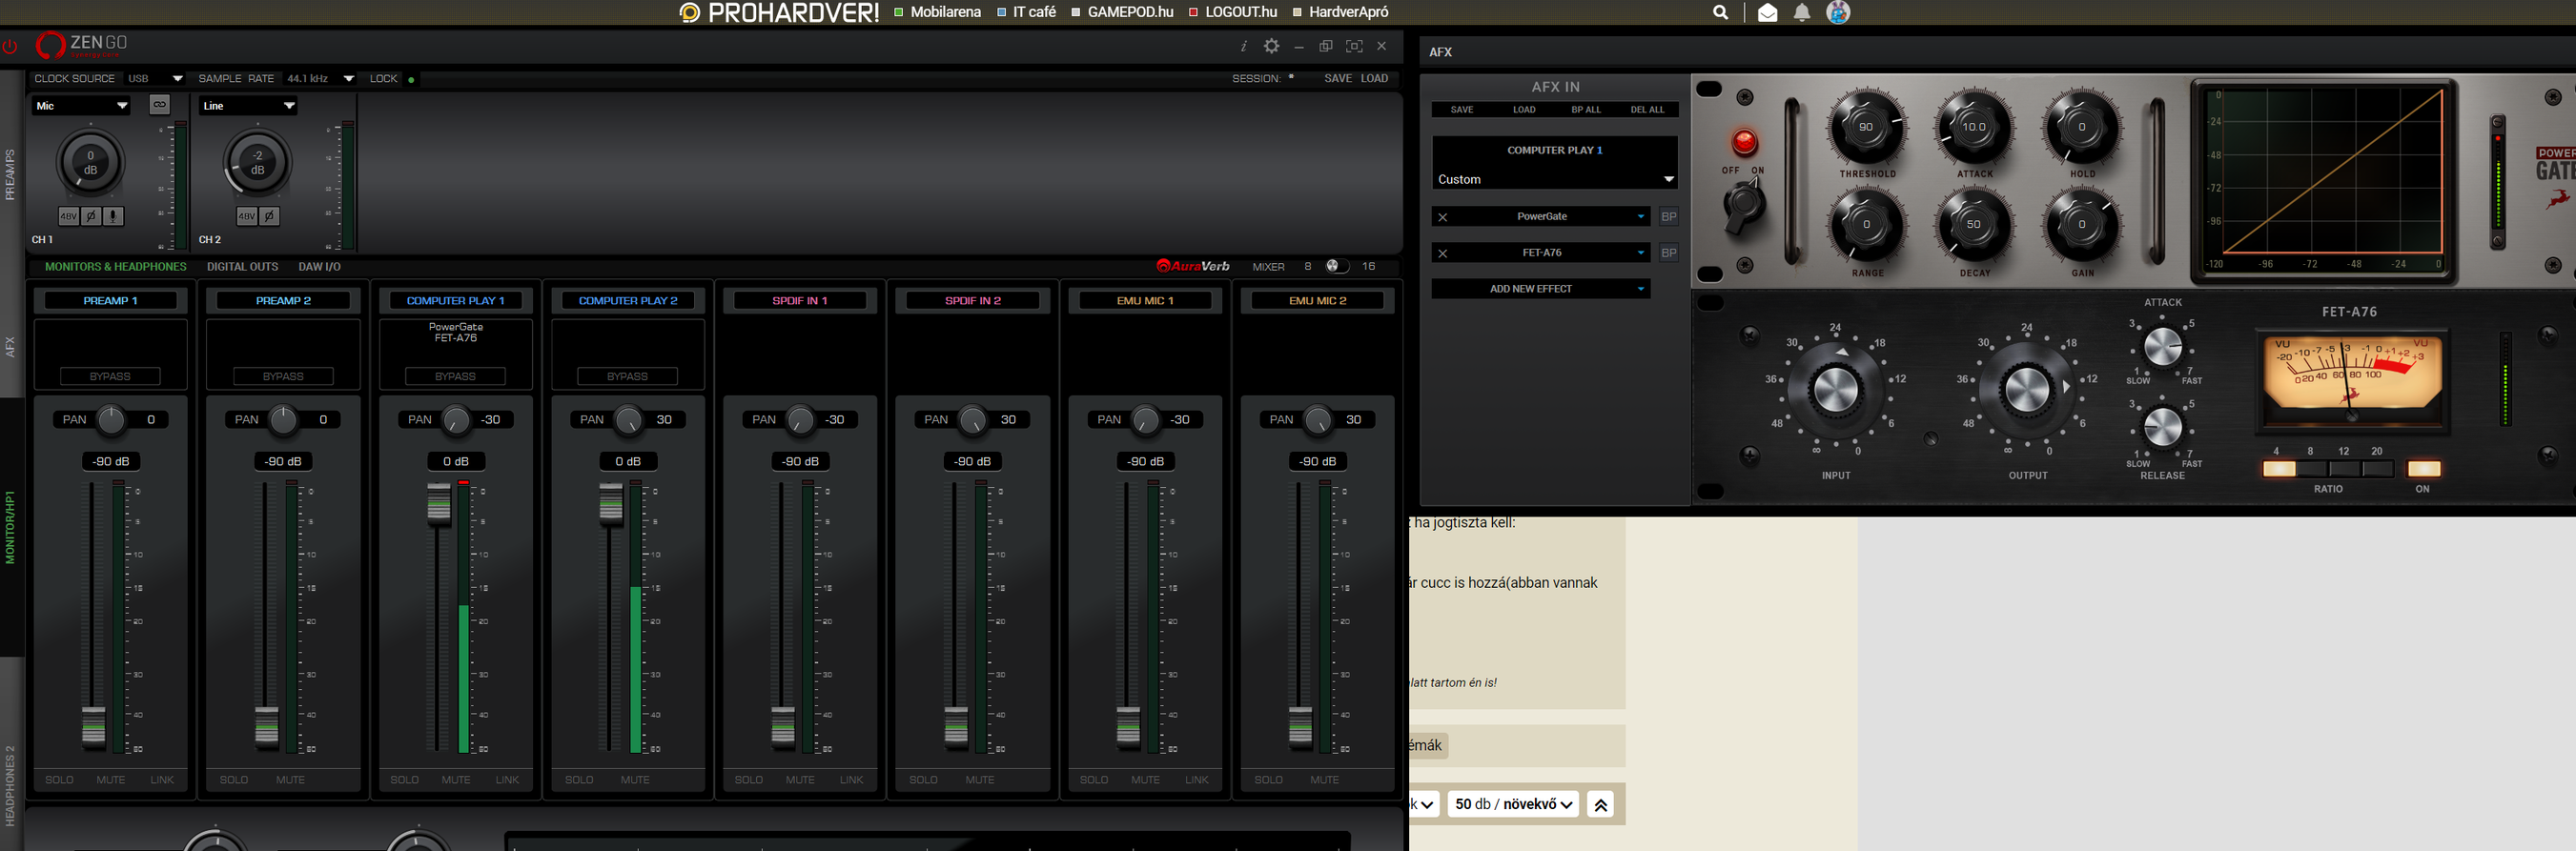The height and width of the screenshot is (851, 2576).
Task: Click LOAD in the AFX IN panel
Action: 1523,110
